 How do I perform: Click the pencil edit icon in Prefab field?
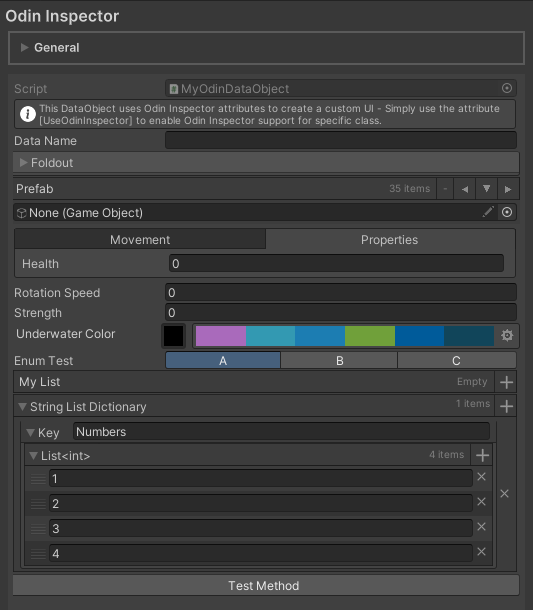pos(488,212)
